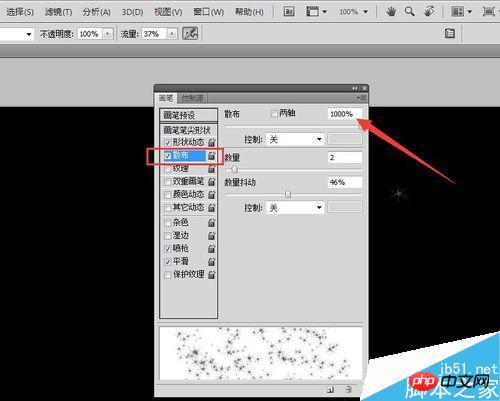Click the 数量抖动 46% value field

coord(345,182)
